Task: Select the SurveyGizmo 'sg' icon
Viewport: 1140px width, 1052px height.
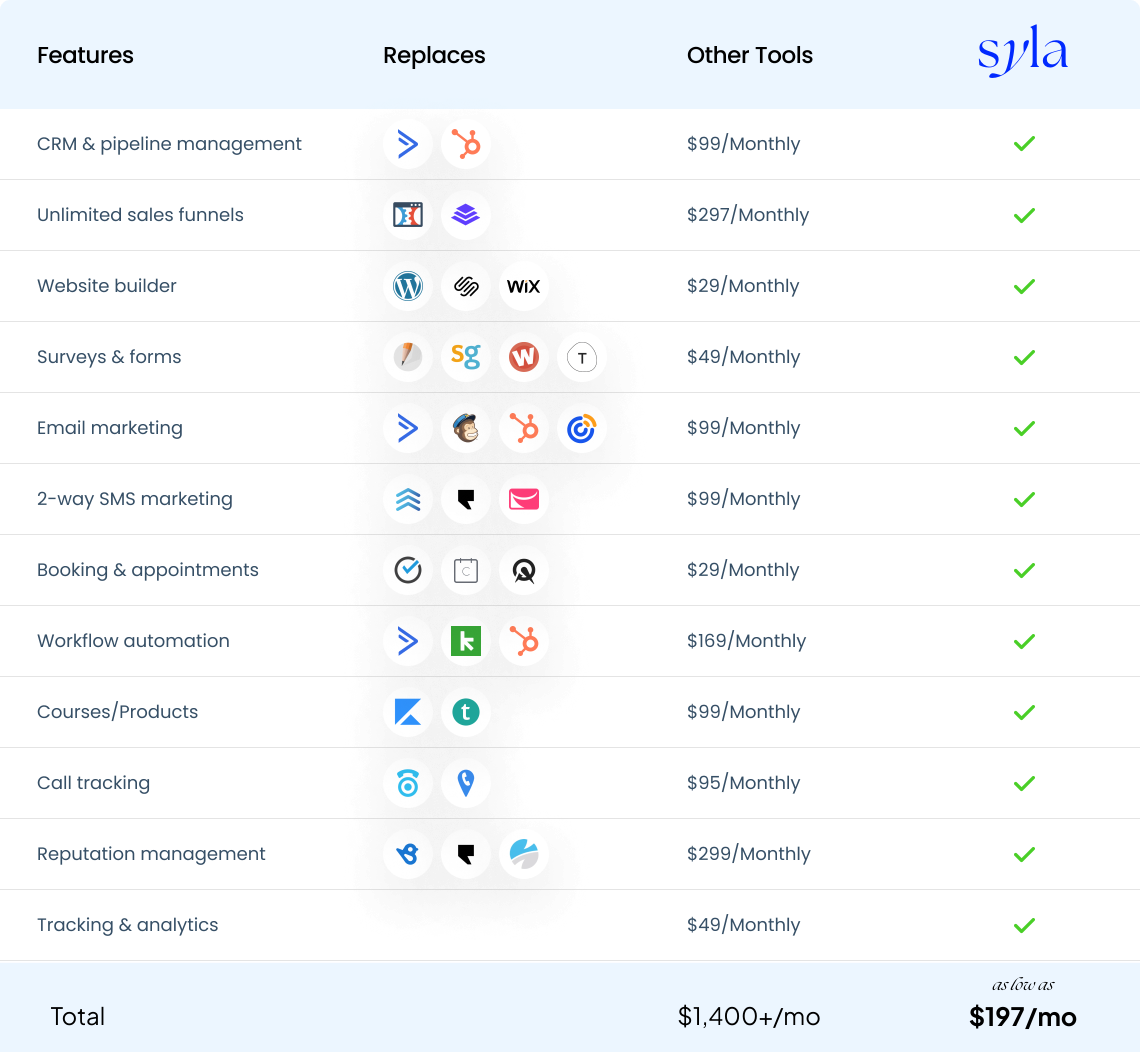Action: tap(466, 357)
